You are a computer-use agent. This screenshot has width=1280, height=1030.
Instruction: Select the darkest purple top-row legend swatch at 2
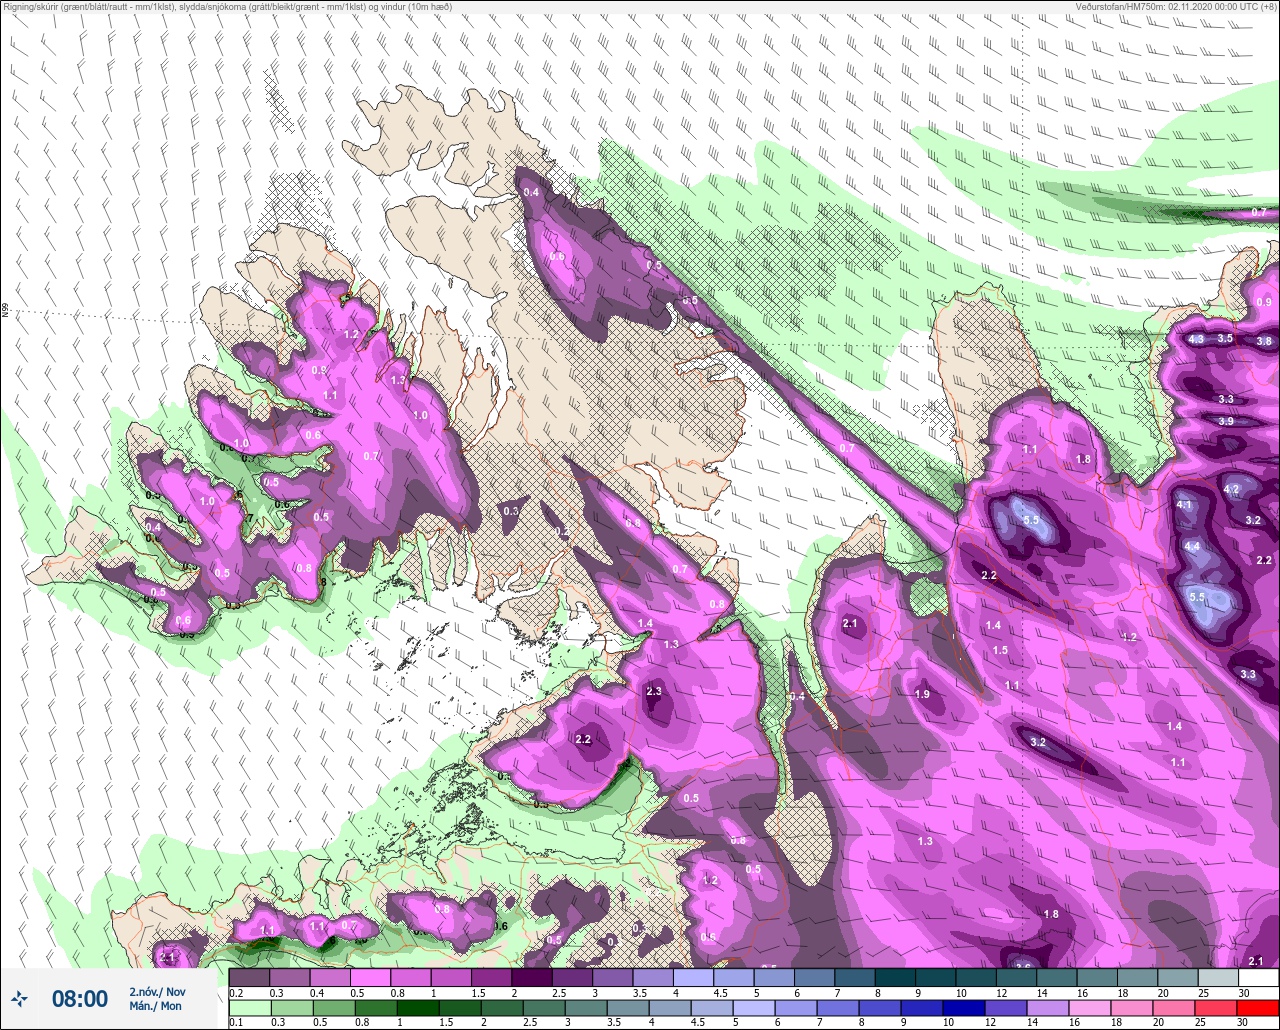pos(532,977)
